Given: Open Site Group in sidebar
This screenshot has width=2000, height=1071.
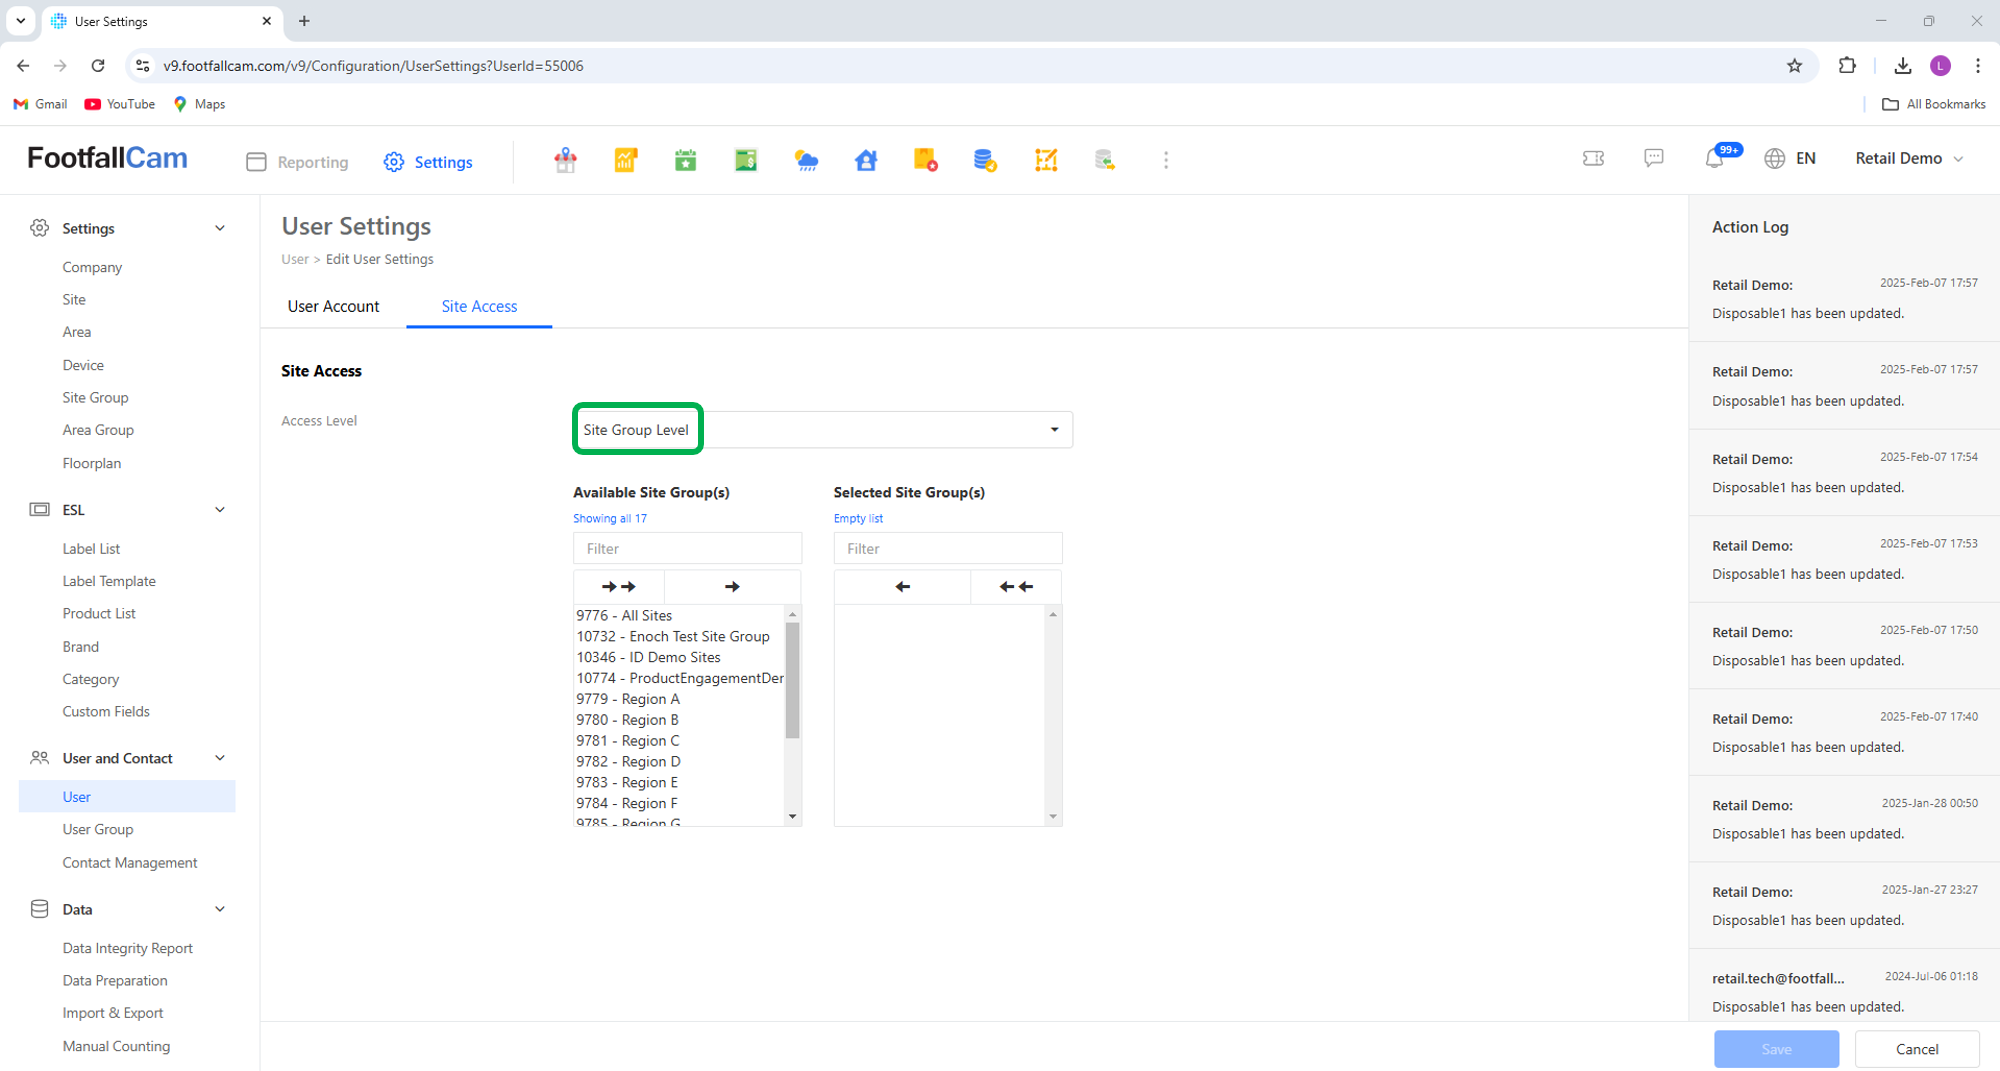Looking at the screenshot, I should (x=95, y=397).
